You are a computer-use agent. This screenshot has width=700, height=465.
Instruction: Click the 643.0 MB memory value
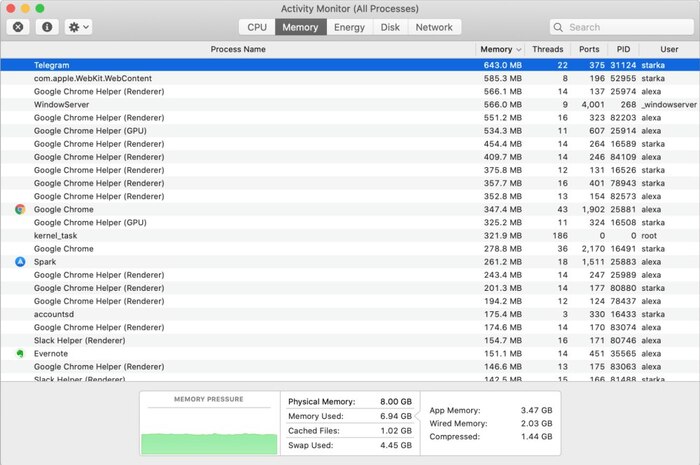click(503, 65)
